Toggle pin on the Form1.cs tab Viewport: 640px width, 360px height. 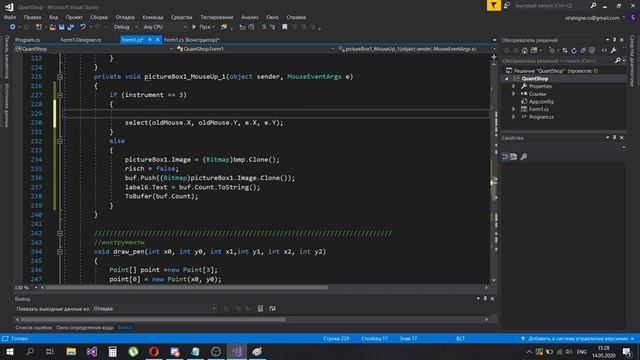pos(150,40)
